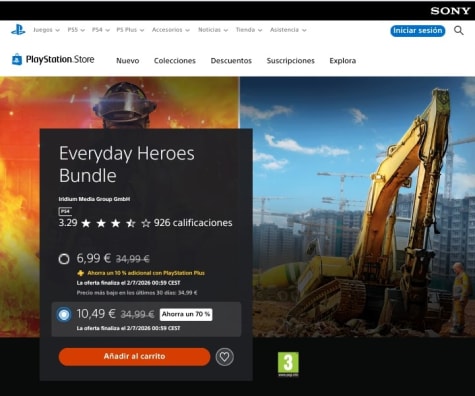Screen dimensions: 475x396
Task: Click the PlayStation Plus yellow icon
Action: (x=80, y=273)
